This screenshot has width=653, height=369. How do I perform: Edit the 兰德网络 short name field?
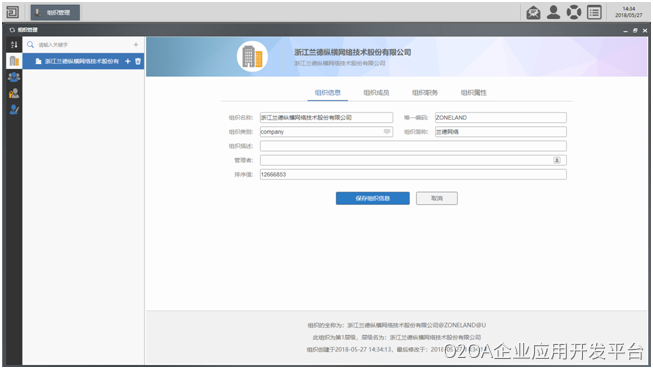pos(501,132)
